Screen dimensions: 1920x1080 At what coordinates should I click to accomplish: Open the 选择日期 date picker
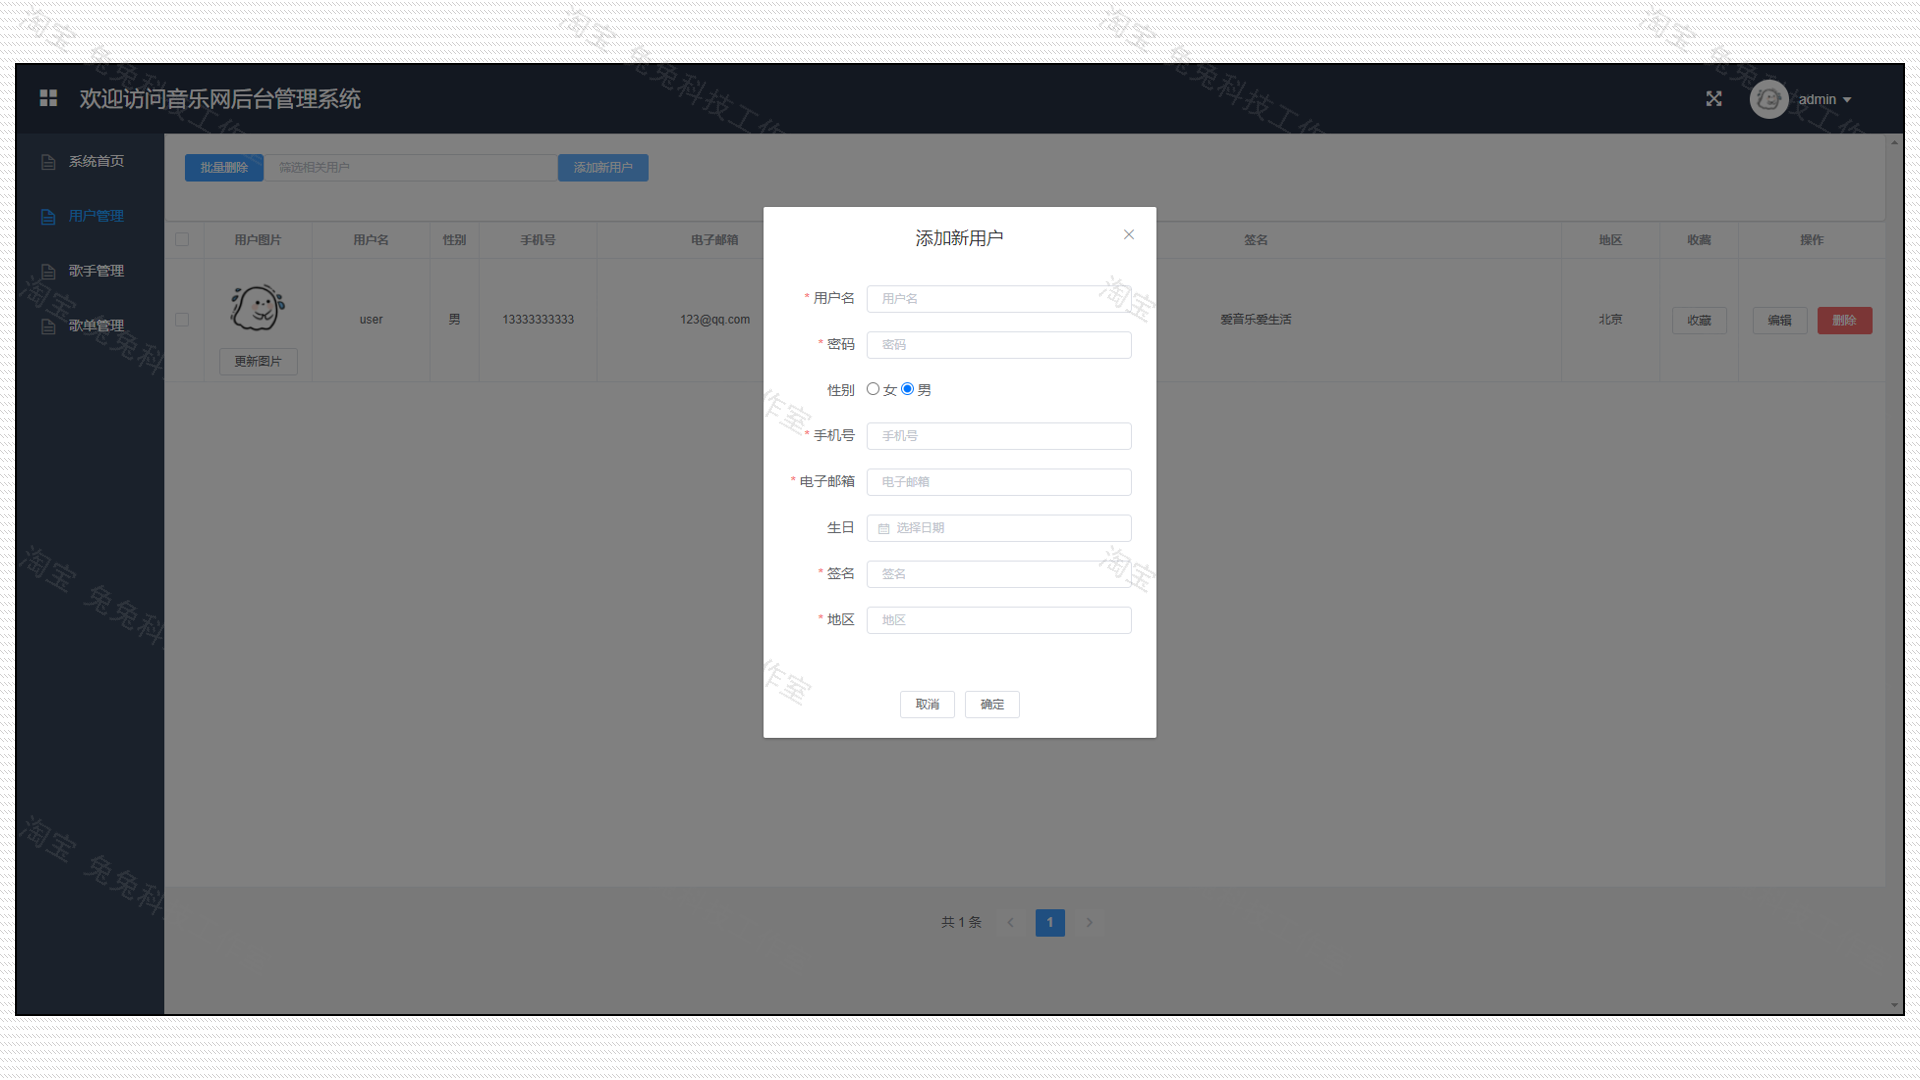coord(998,527)
